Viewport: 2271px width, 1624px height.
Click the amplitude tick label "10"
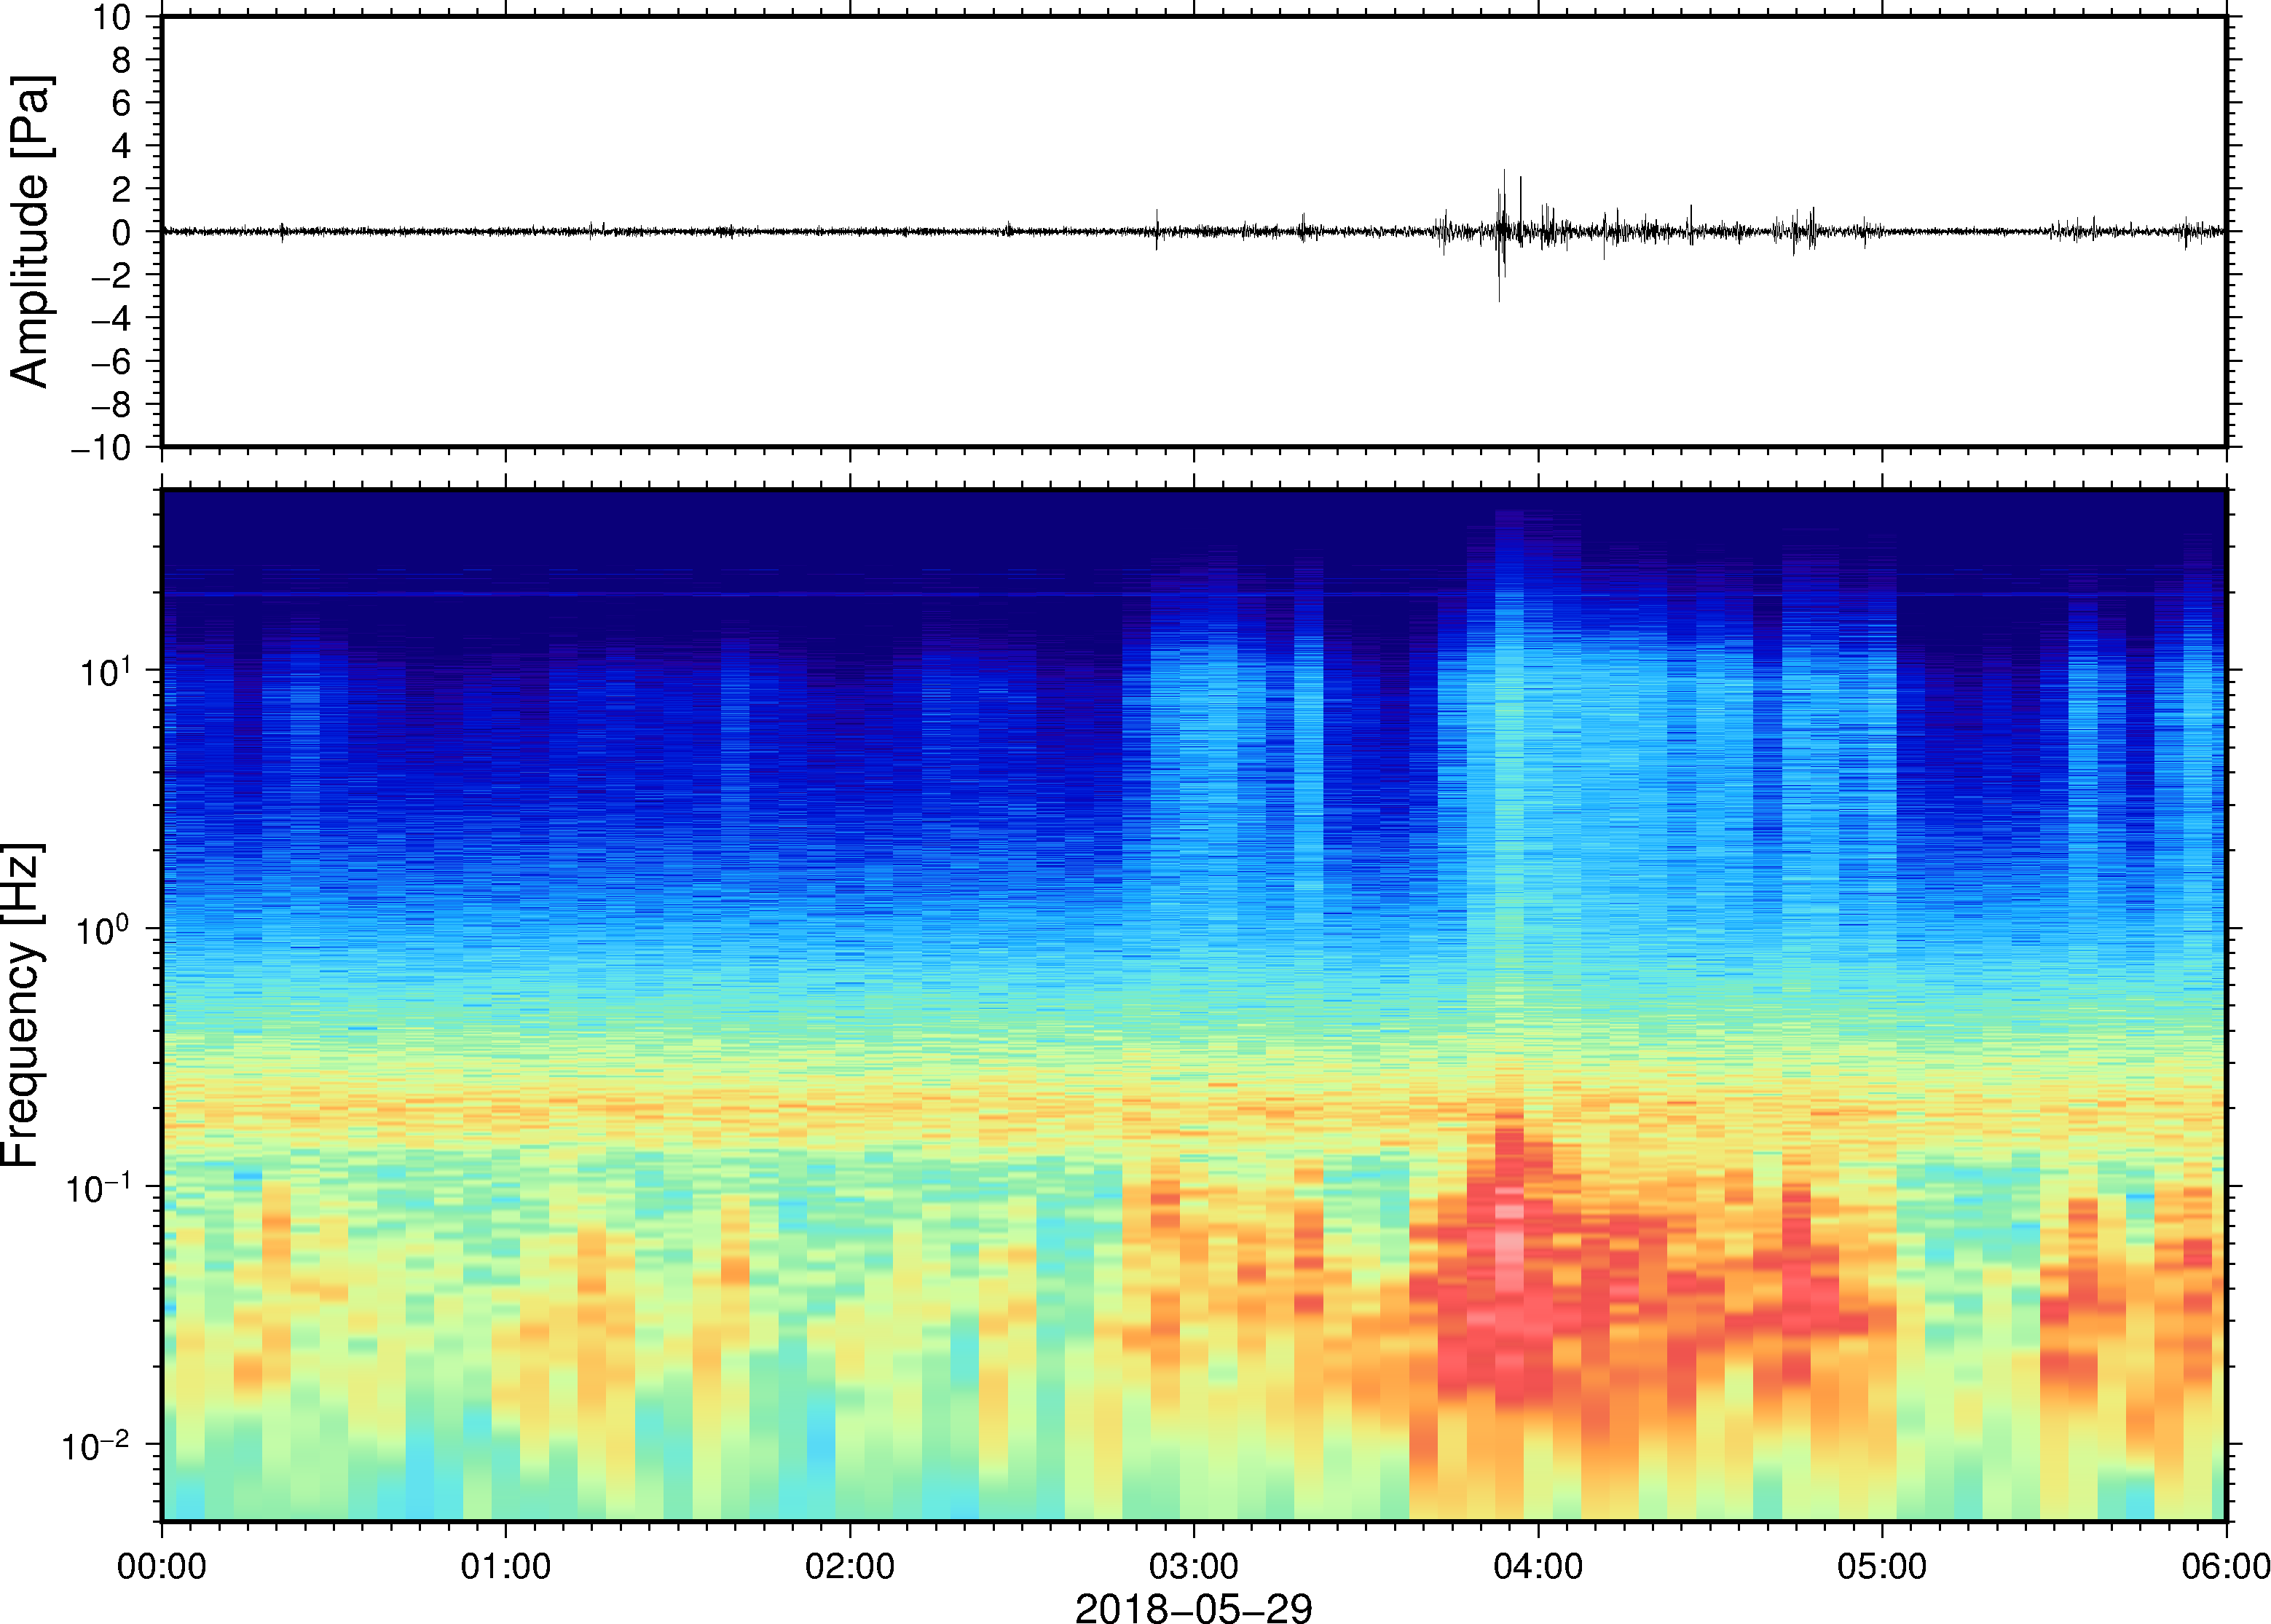tap(112, 17)
